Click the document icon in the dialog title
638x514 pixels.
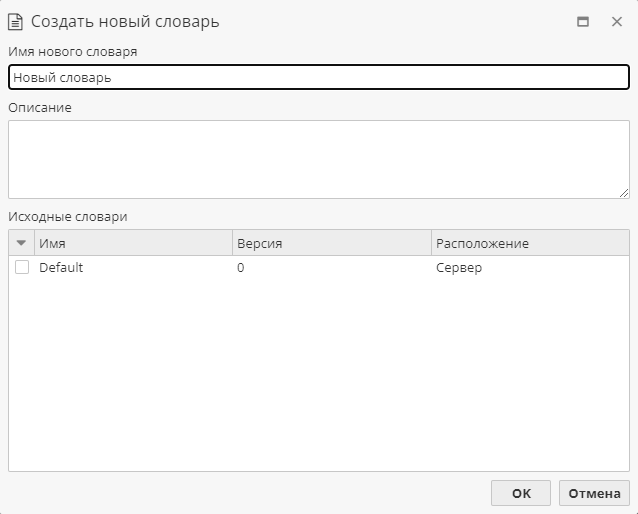(15, 22)
